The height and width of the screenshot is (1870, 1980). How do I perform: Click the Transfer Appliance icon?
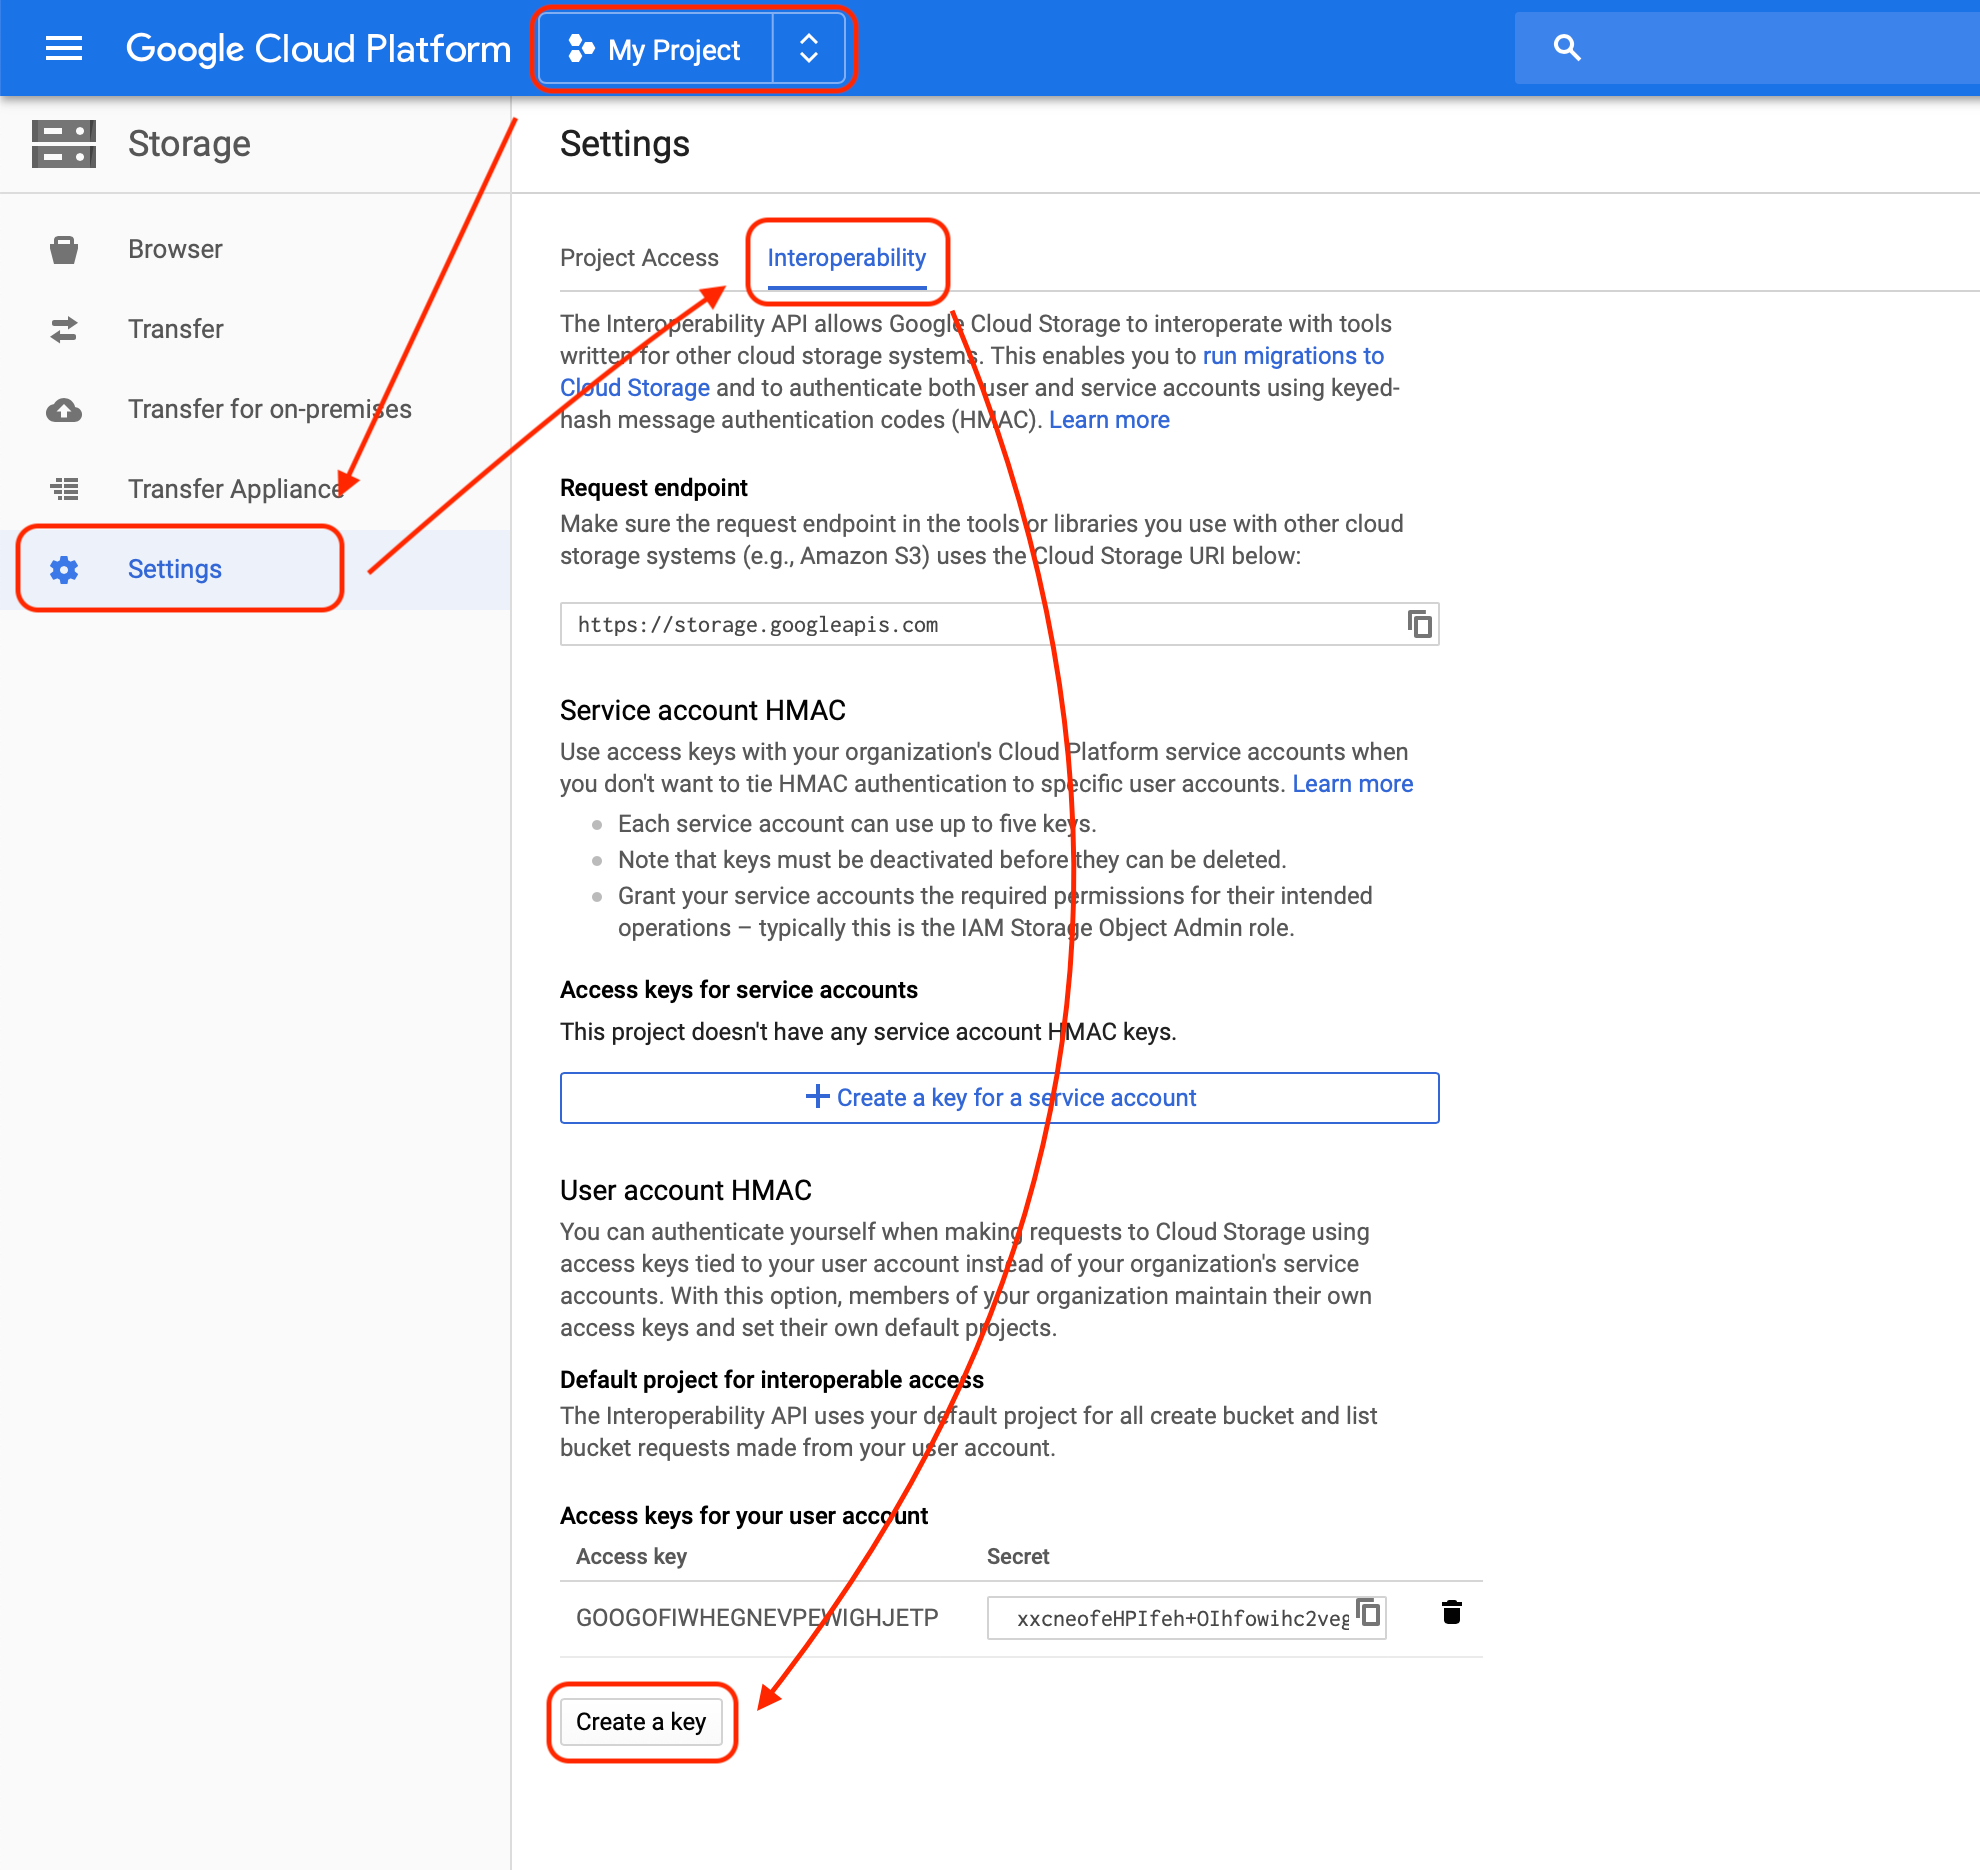click(x=64, y=489)
